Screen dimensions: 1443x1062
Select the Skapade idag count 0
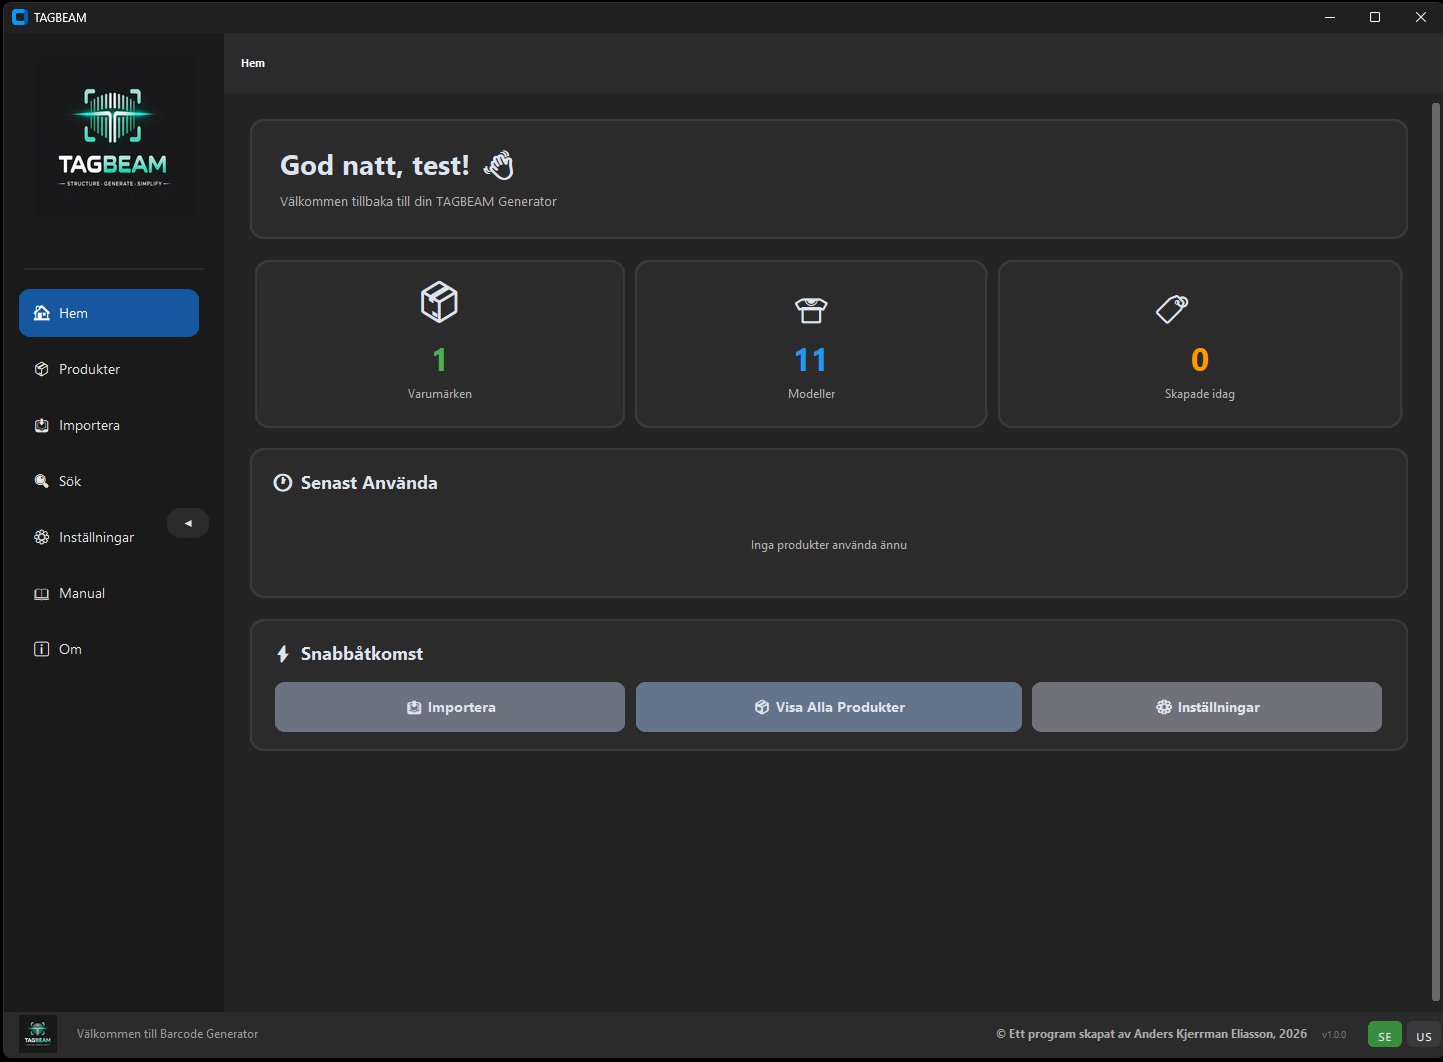(x=1200, y=360)
